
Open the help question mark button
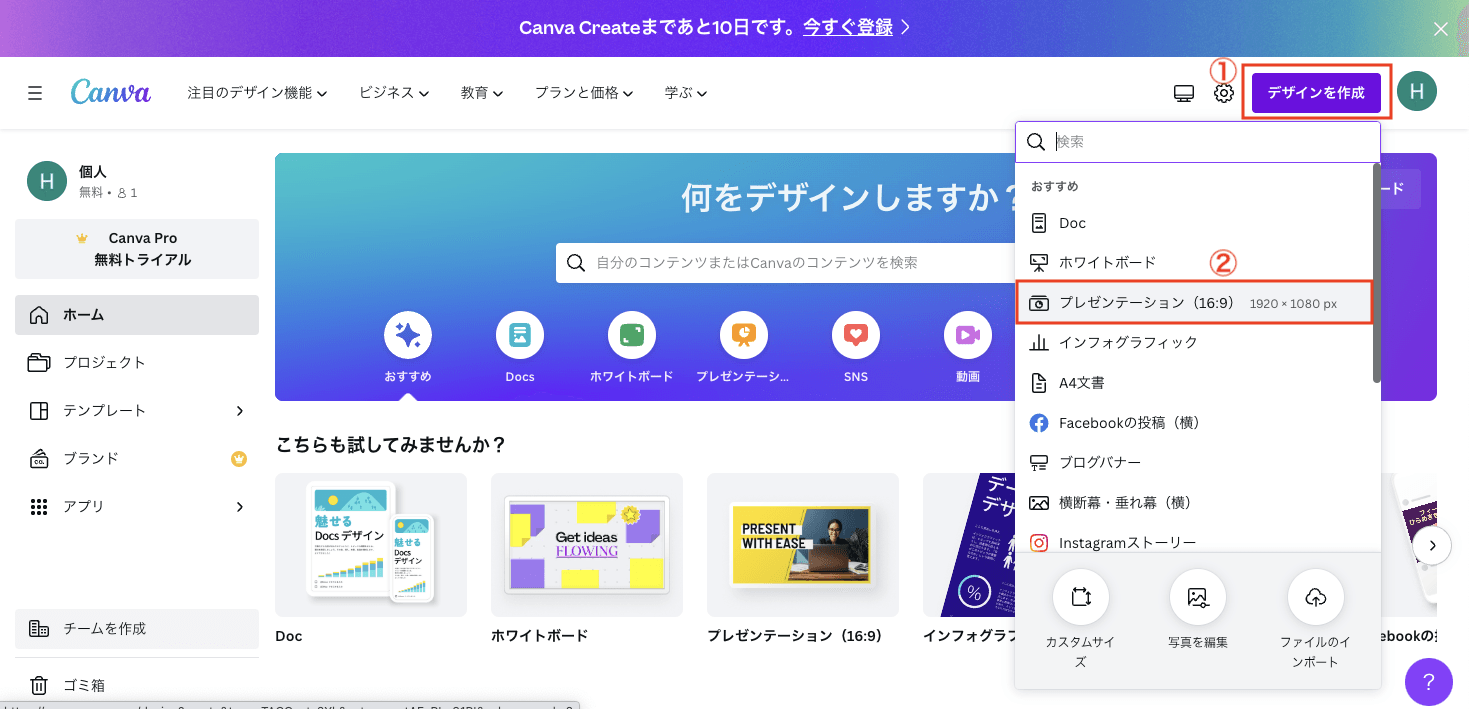click(1429, 682)
